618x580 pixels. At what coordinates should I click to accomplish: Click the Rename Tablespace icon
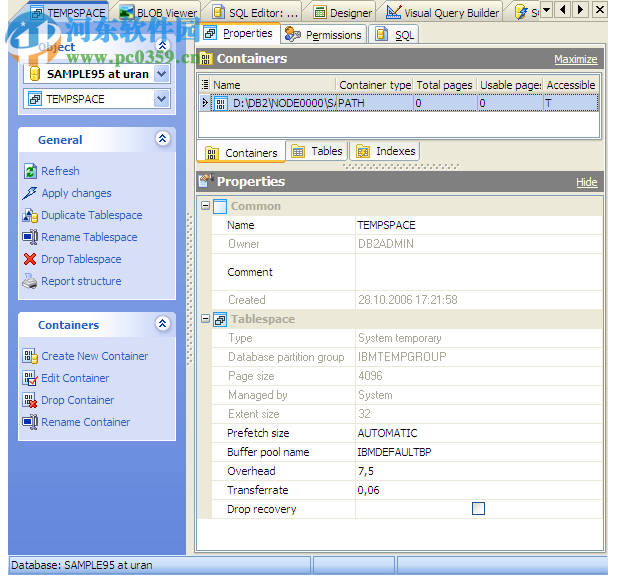(x=30, y=237)
